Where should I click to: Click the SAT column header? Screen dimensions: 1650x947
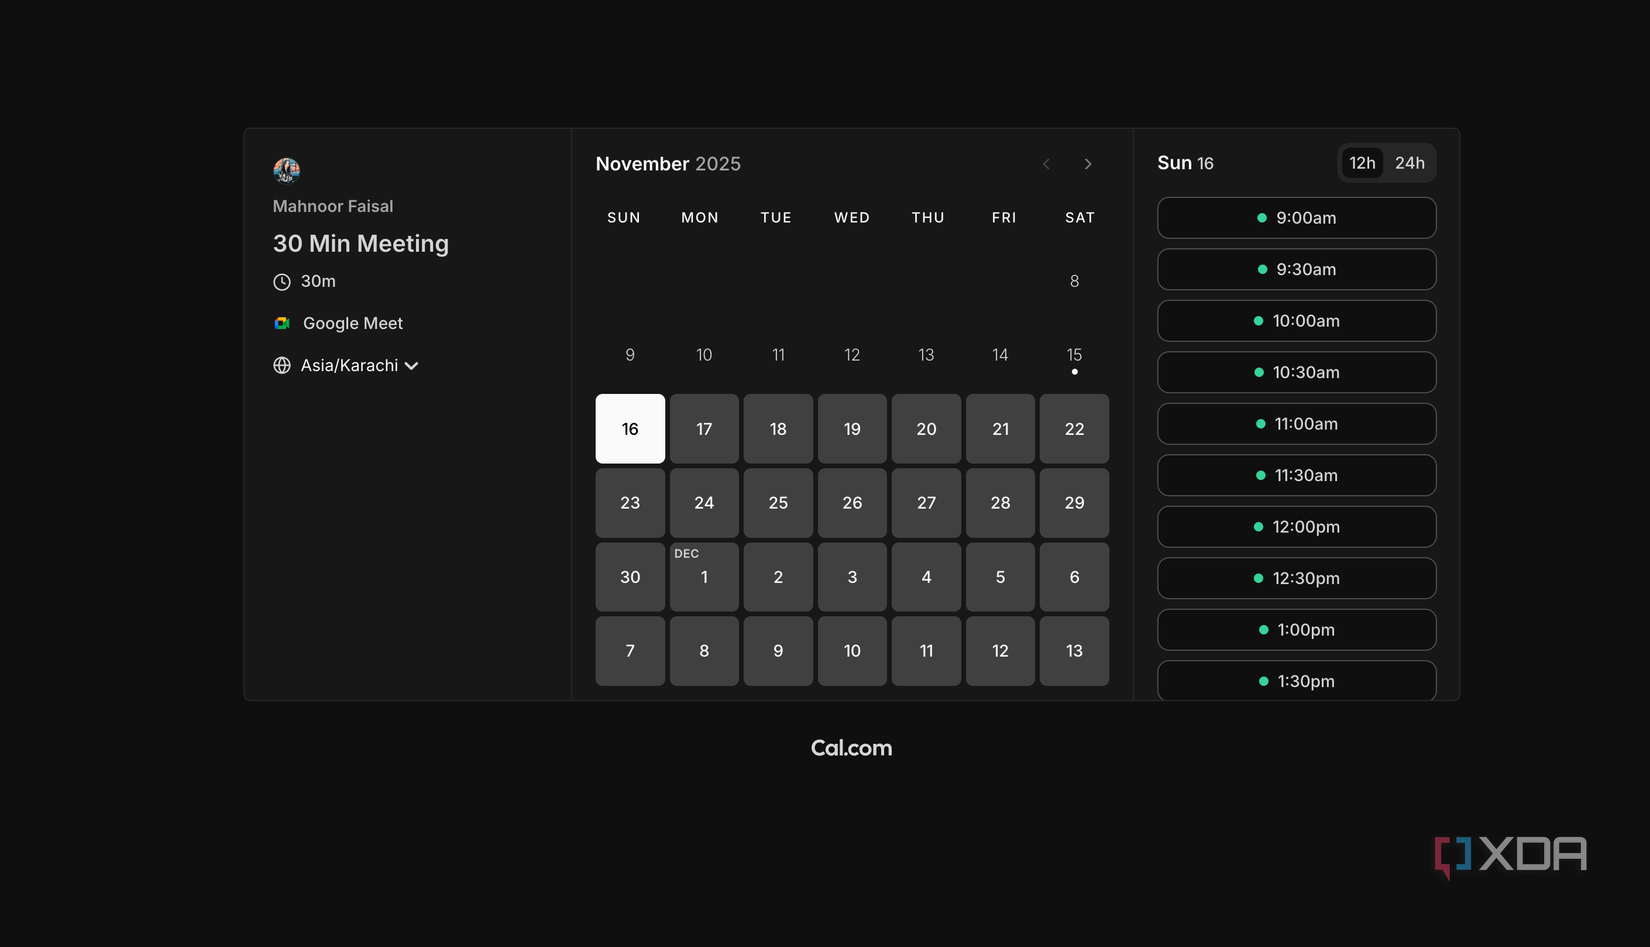[1080, 217]
